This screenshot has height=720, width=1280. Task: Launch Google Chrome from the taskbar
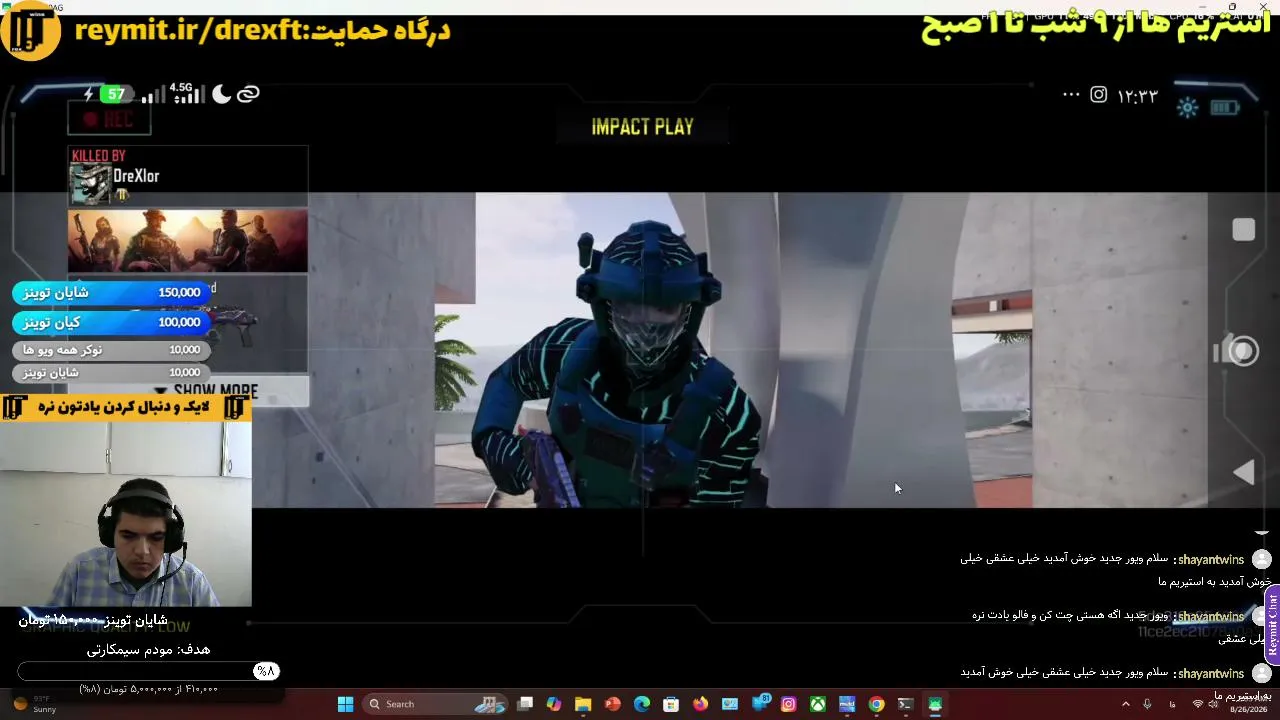[876, 704]
